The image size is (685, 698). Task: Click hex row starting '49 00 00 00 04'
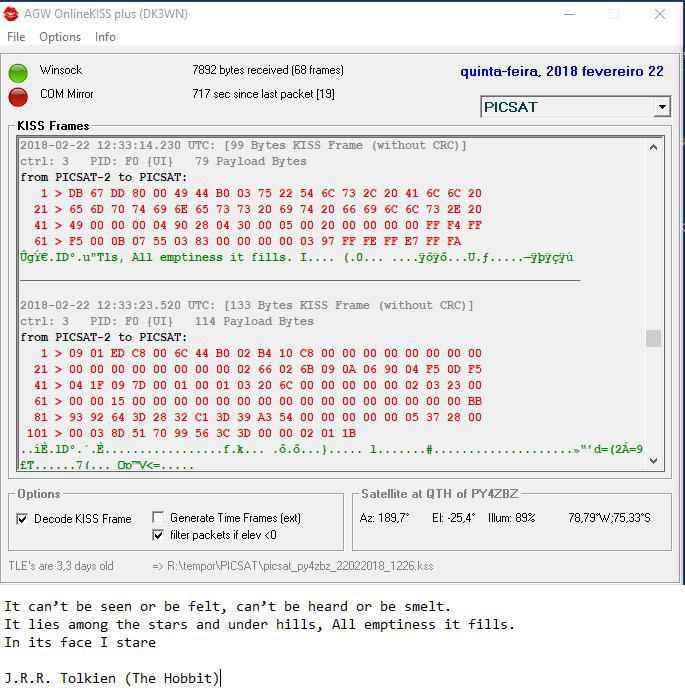click(258, 225)
